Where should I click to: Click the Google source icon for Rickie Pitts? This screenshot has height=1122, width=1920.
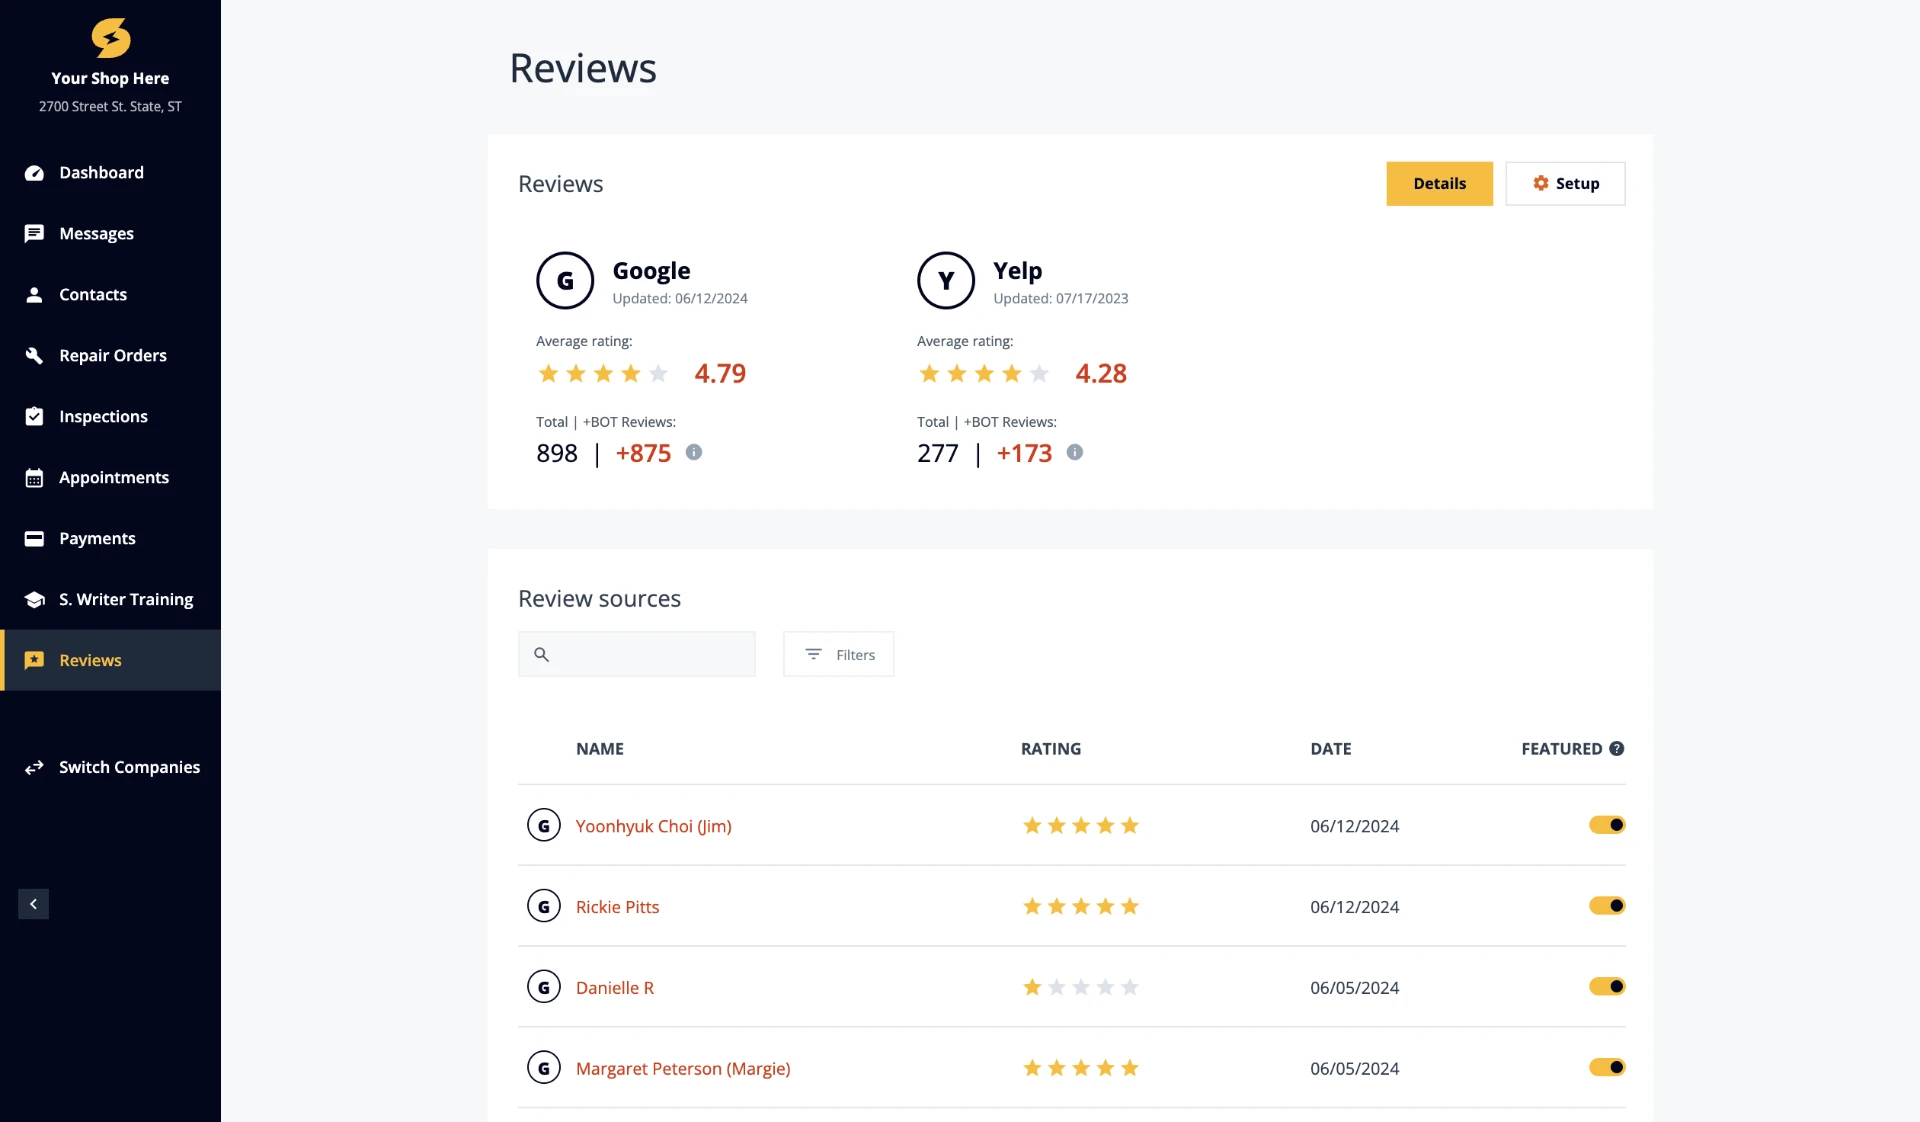click(544, 907)
